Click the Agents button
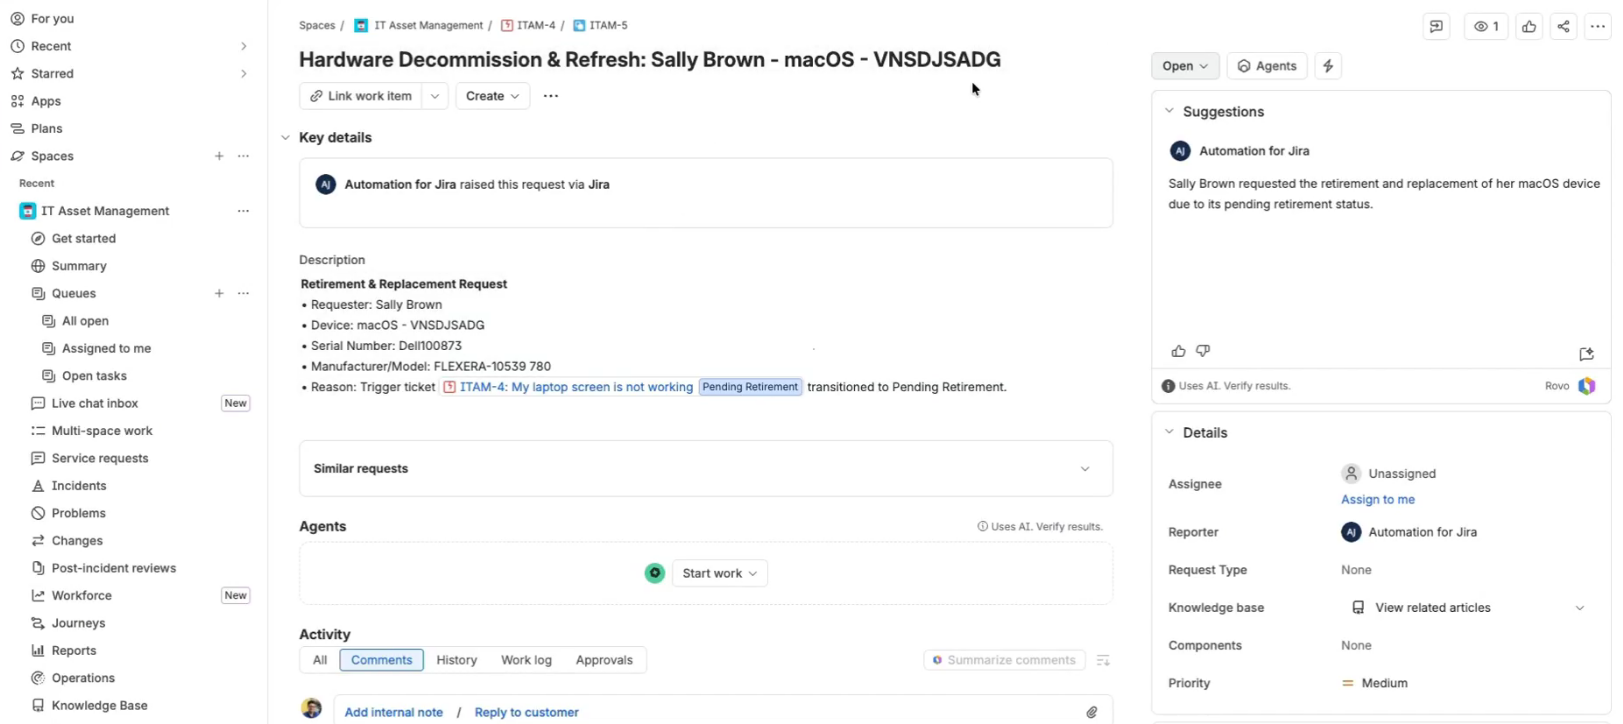The width and height of the screenshot is (1623, 724). tap(1267, 66)
